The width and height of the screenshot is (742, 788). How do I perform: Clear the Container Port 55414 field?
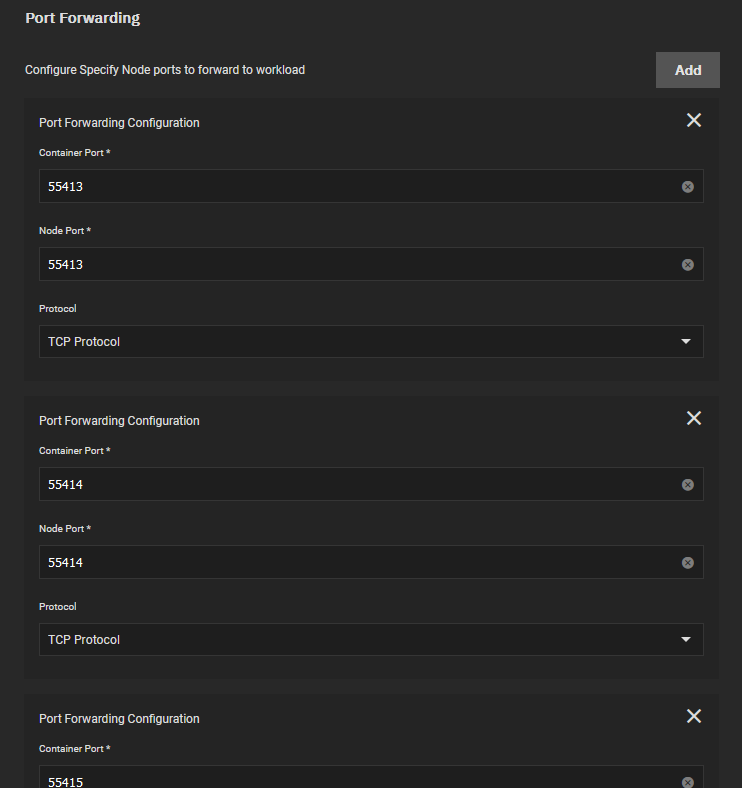coord(688,485)
